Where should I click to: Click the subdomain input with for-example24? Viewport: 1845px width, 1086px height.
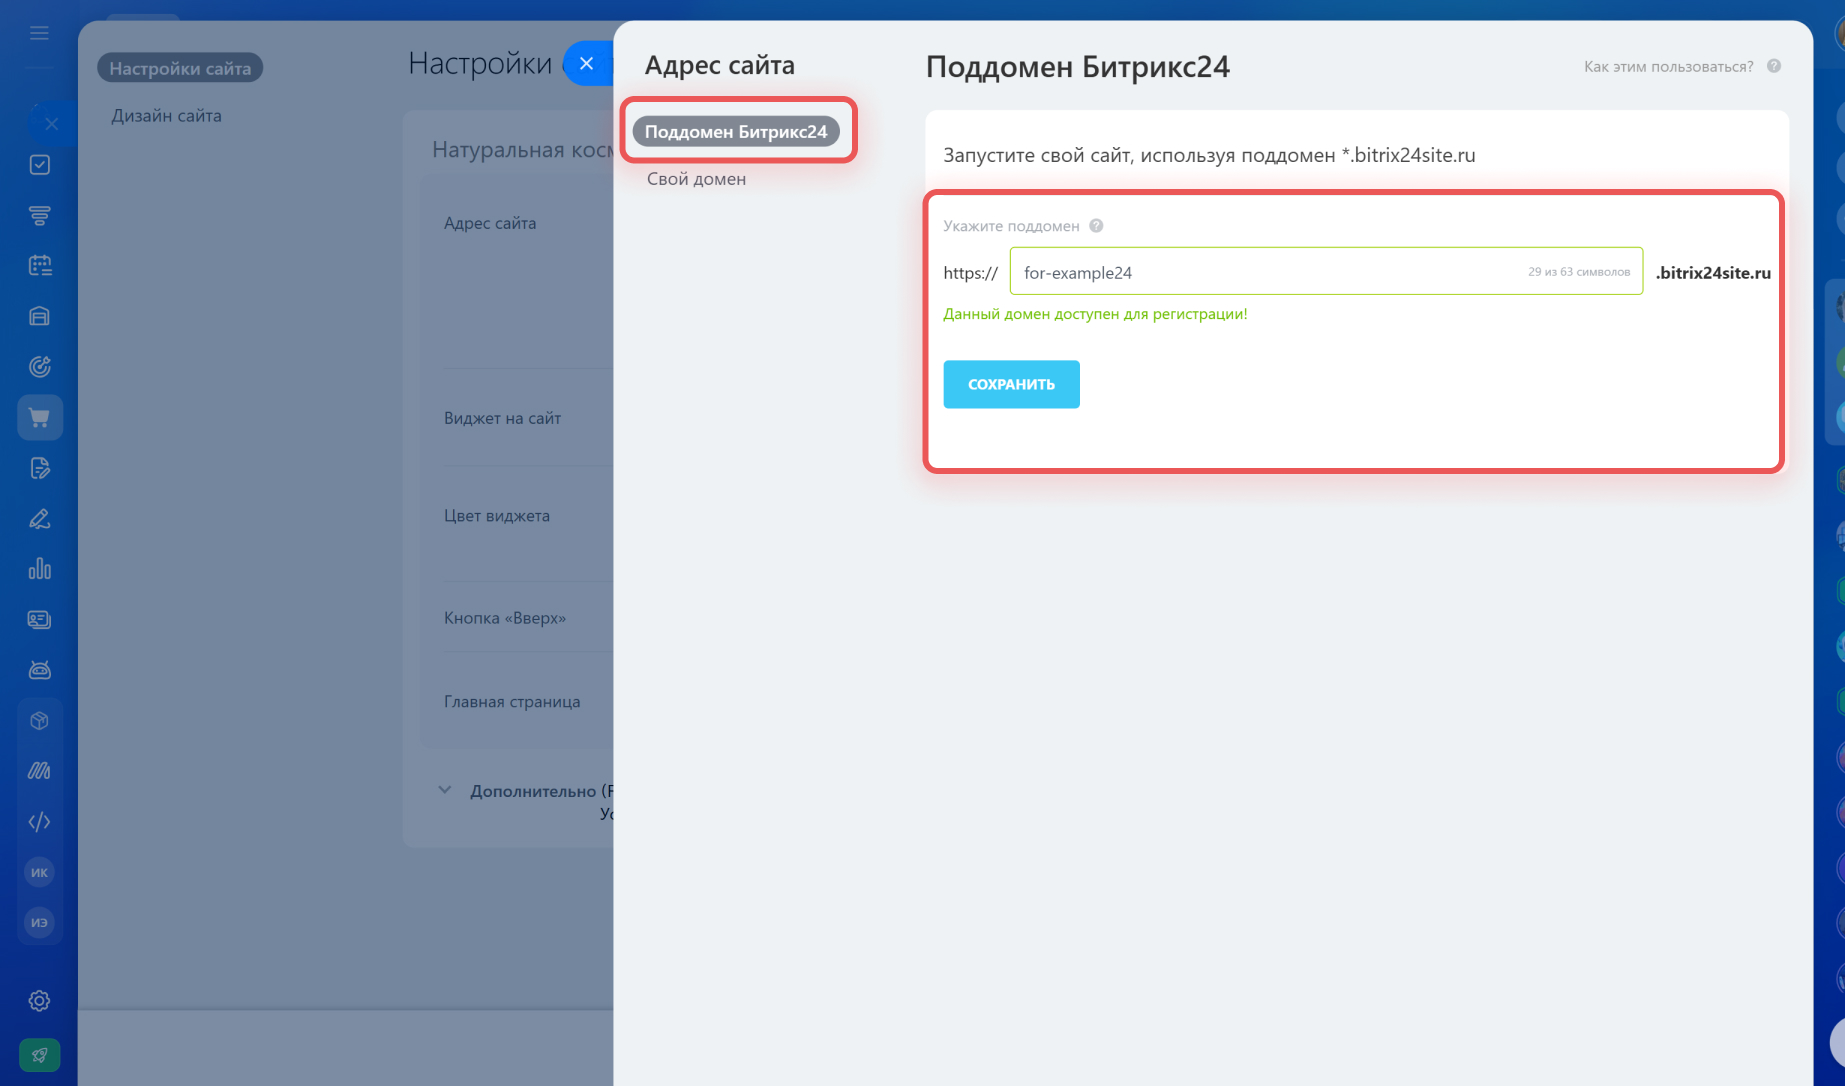(1326, 271)
